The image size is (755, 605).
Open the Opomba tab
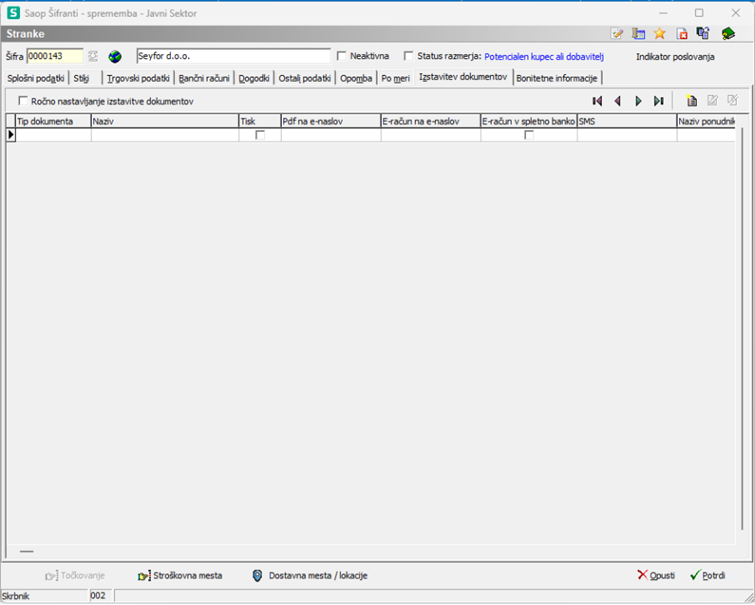click(x=356, y=78)
